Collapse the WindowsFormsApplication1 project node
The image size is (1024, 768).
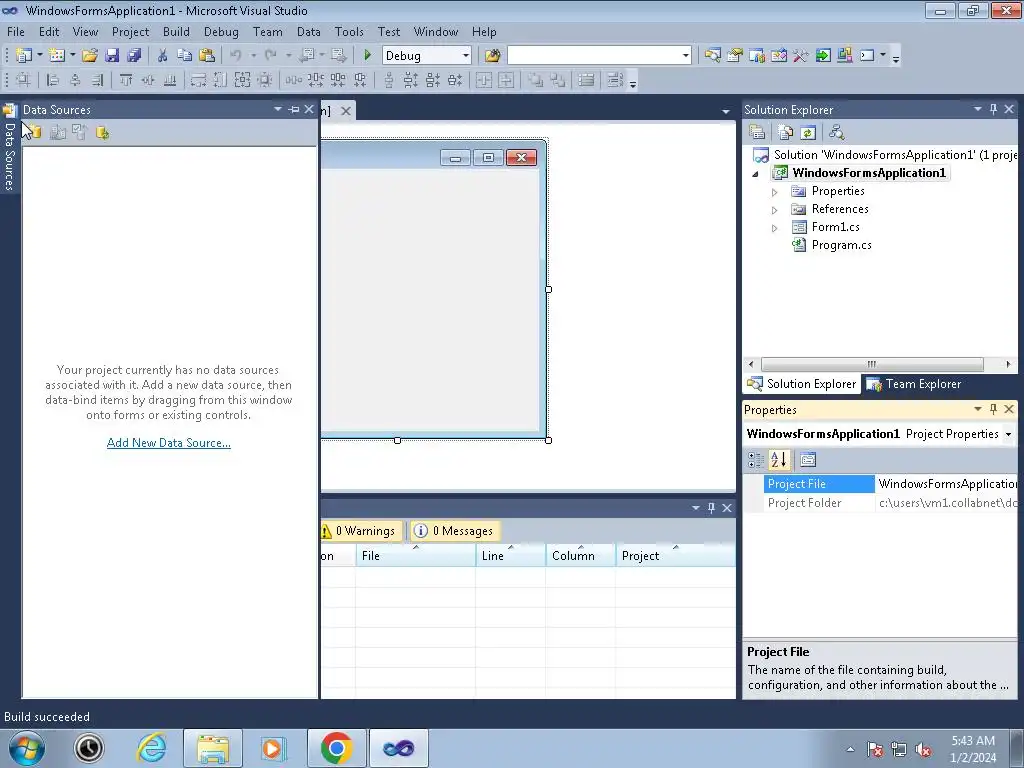pyautogui.click(x=756, y=174)
